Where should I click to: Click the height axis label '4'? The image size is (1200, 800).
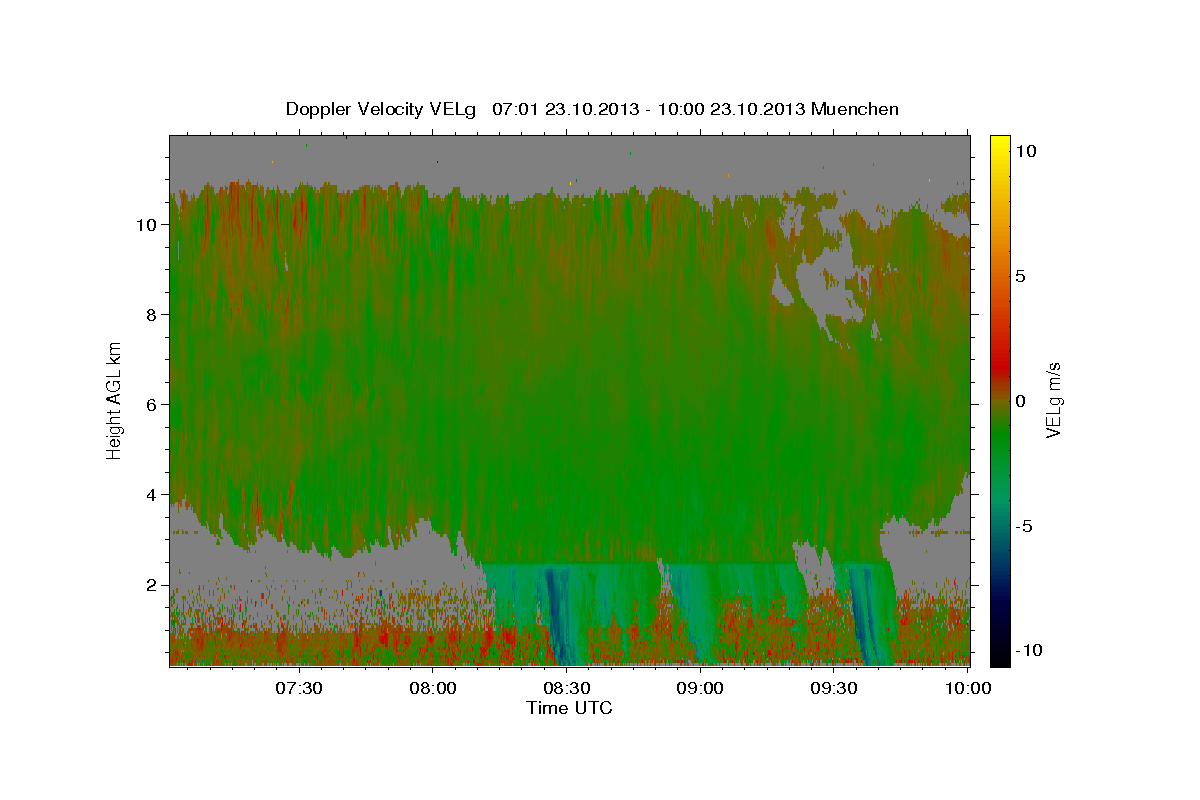click(151, 495)
